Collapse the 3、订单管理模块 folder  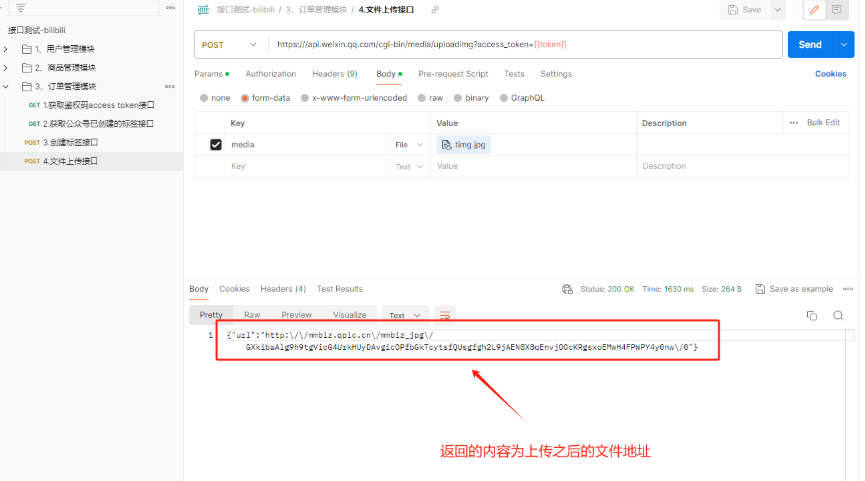coord(6,87)
